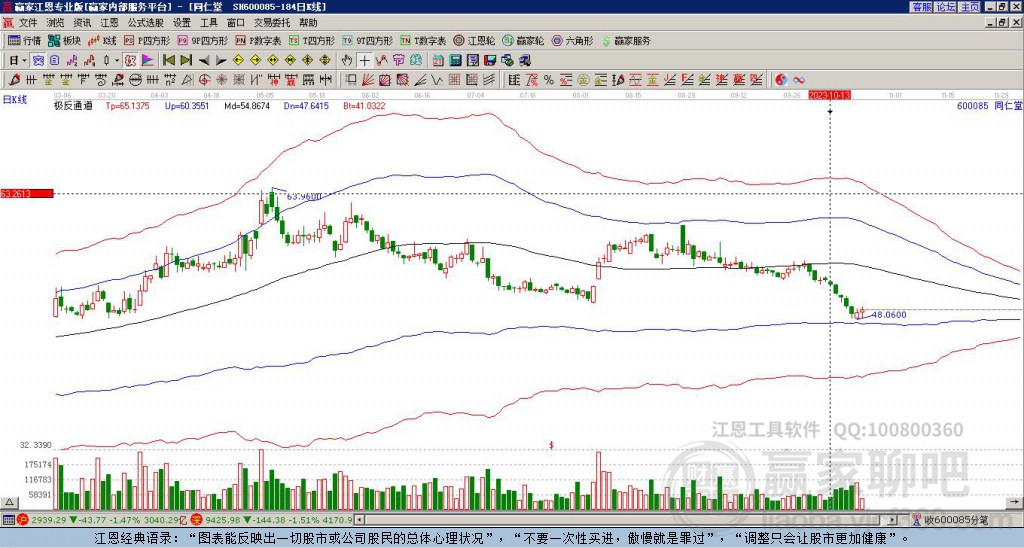
Task: Open the calendar icon in the toolbar
Action: 438,61
